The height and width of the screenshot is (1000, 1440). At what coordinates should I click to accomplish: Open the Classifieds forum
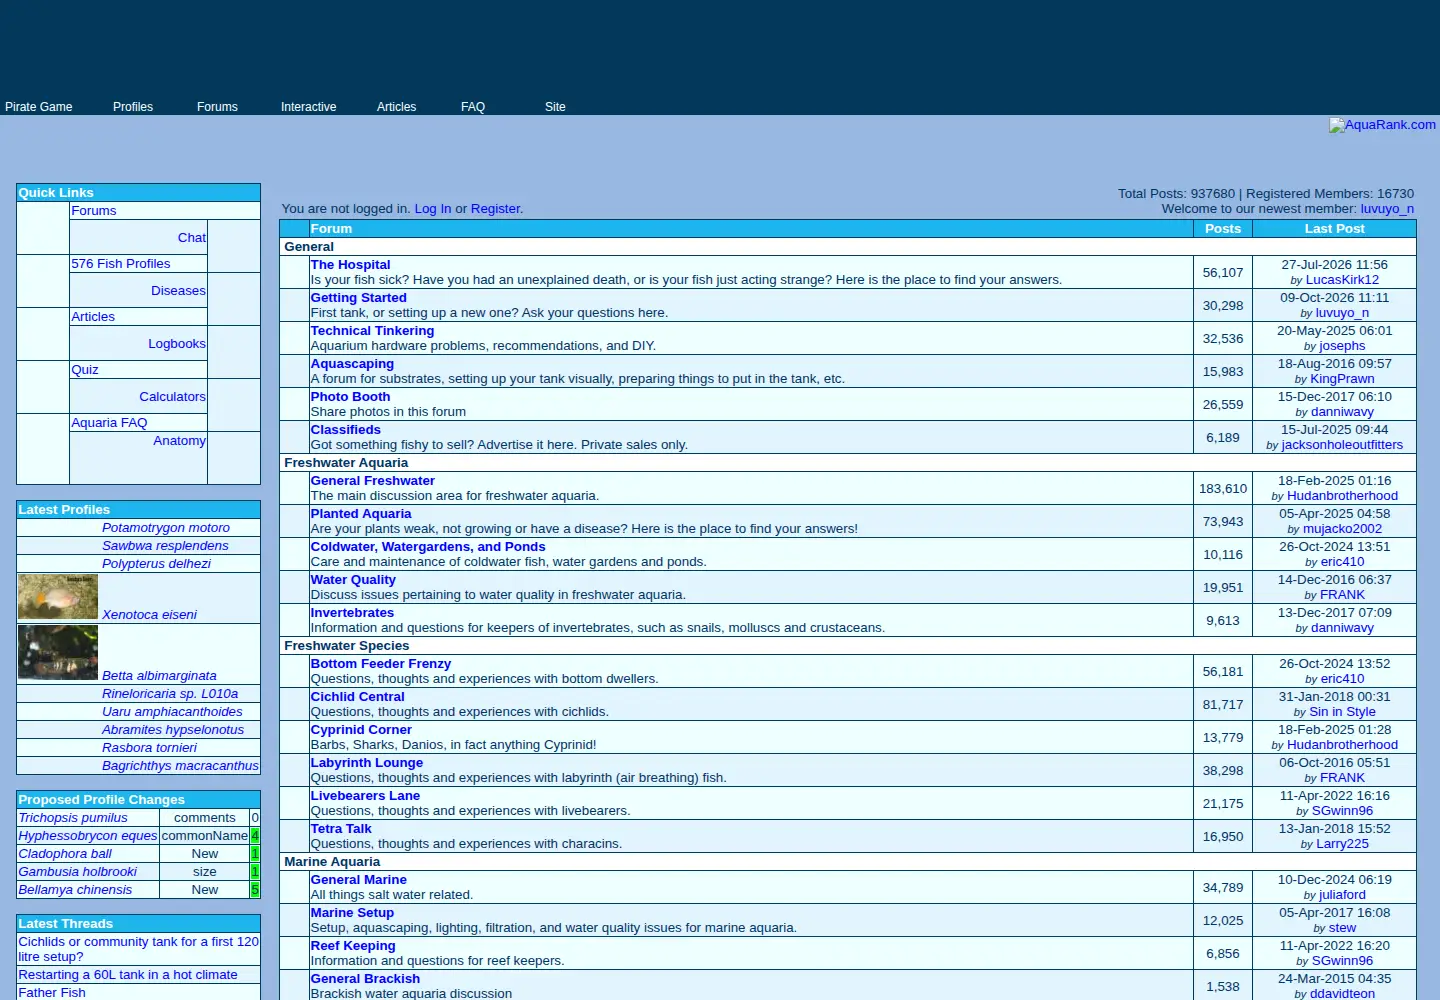[x=345, y=430]
